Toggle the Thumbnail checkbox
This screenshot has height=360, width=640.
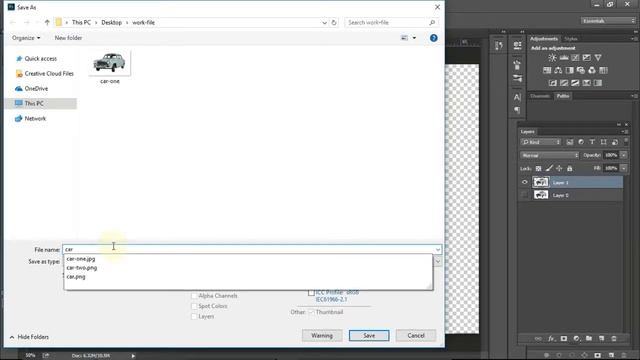[x=311, y=312]
